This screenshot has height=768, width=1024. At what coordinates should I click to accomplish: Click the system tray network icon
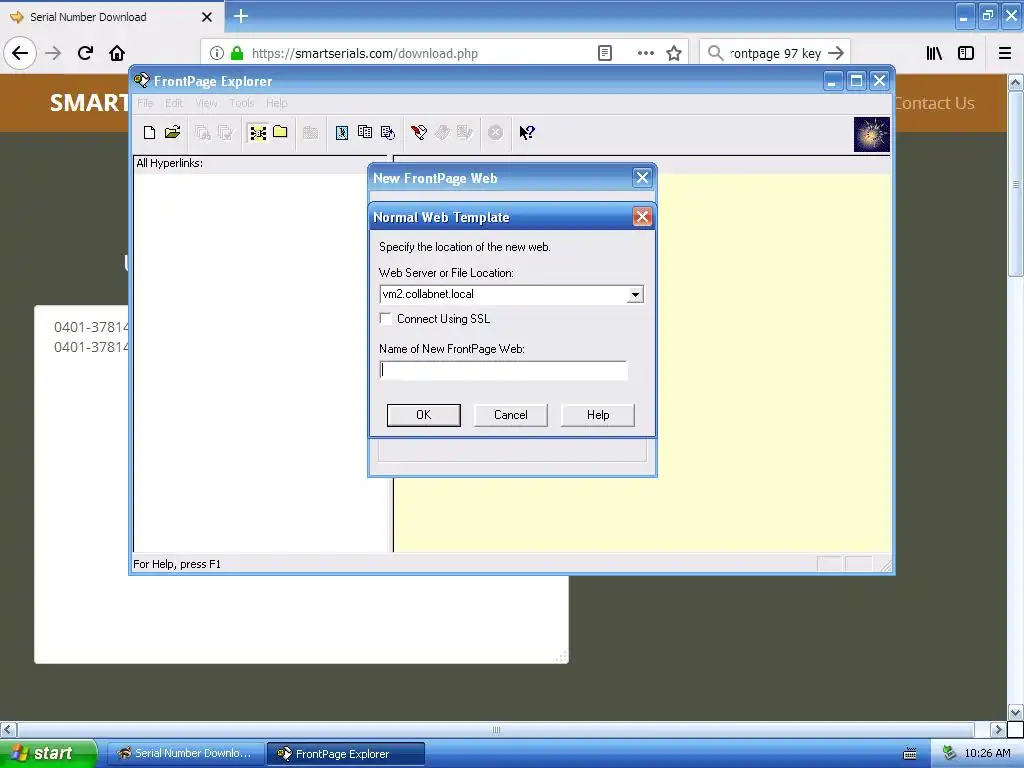[x=949, y=754]
